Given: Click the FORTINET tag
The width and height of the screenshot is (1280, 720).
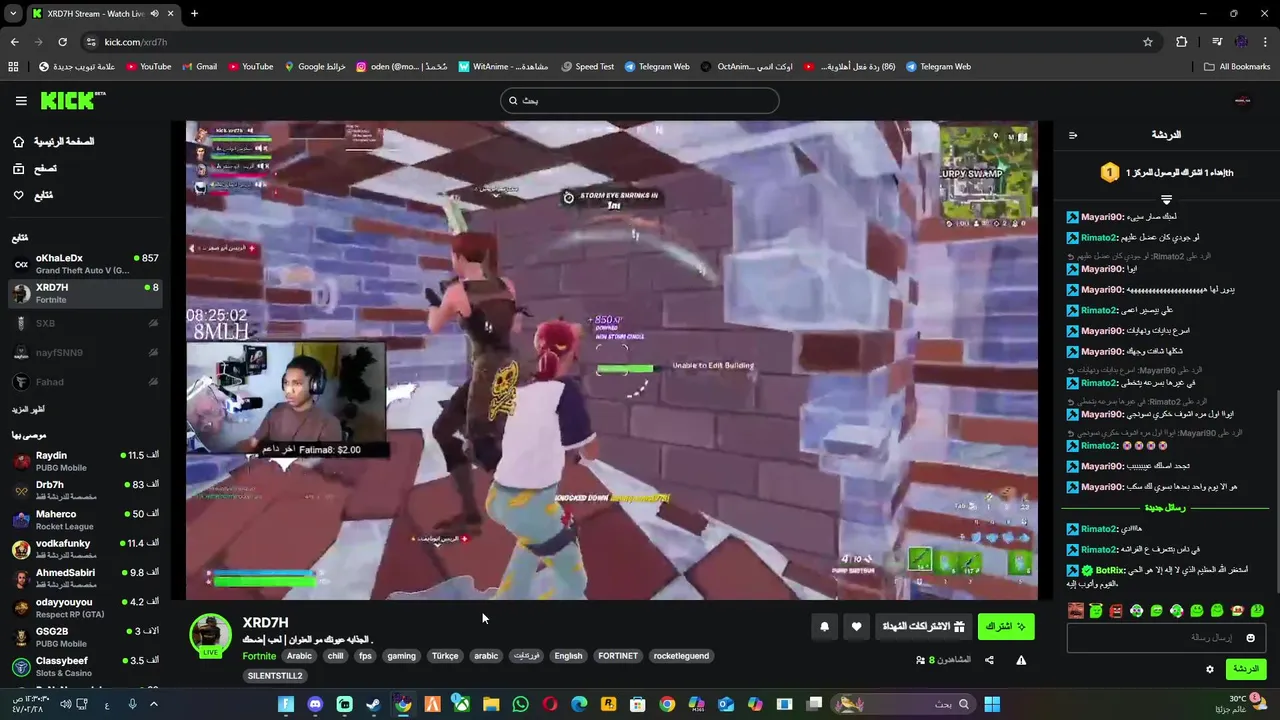Looking at the screenshot, I should point(618,656).
